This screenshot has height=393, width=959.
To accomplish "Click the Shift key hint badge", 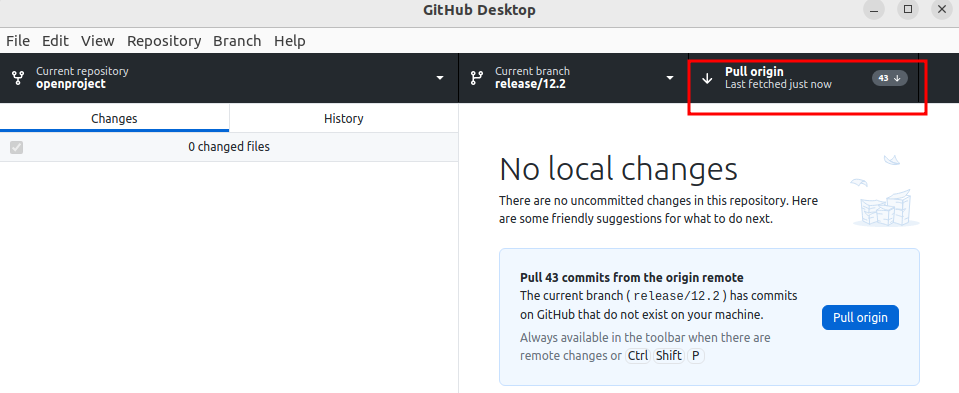I will pos(668,356).
